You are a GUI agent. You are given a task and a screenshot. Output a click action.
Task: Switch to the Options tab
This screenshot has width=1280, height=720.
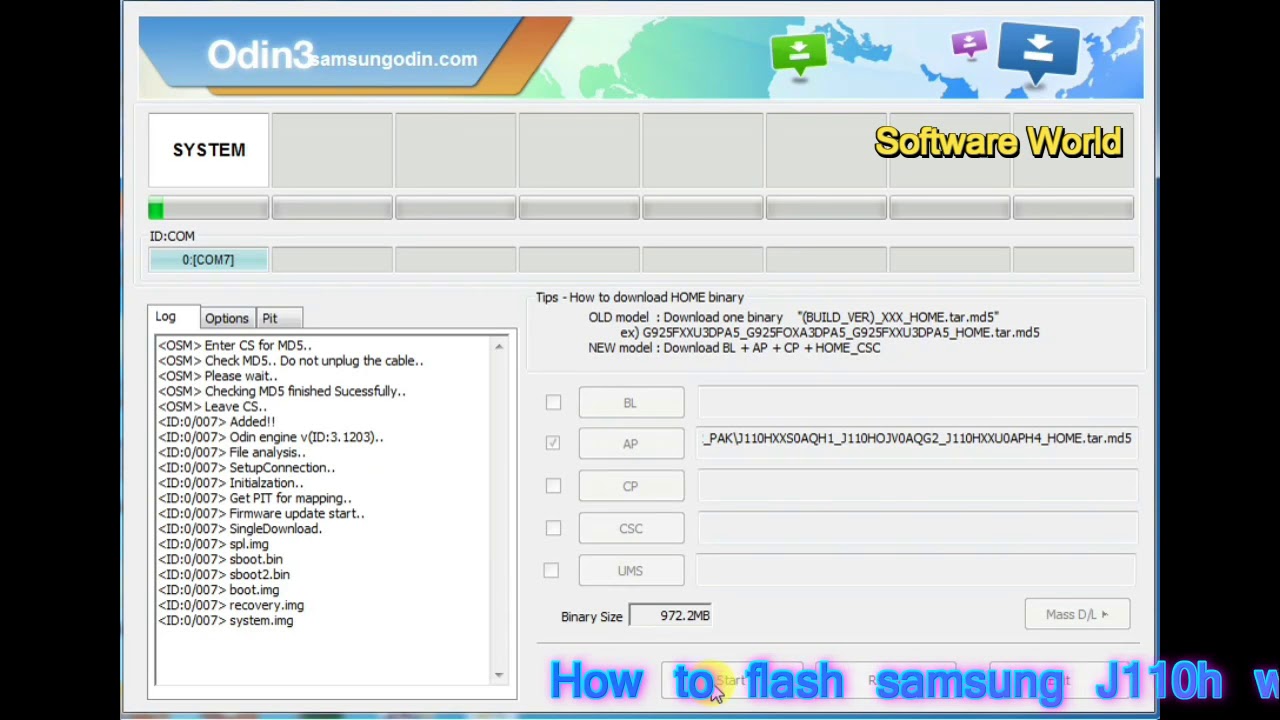point(227,318)
